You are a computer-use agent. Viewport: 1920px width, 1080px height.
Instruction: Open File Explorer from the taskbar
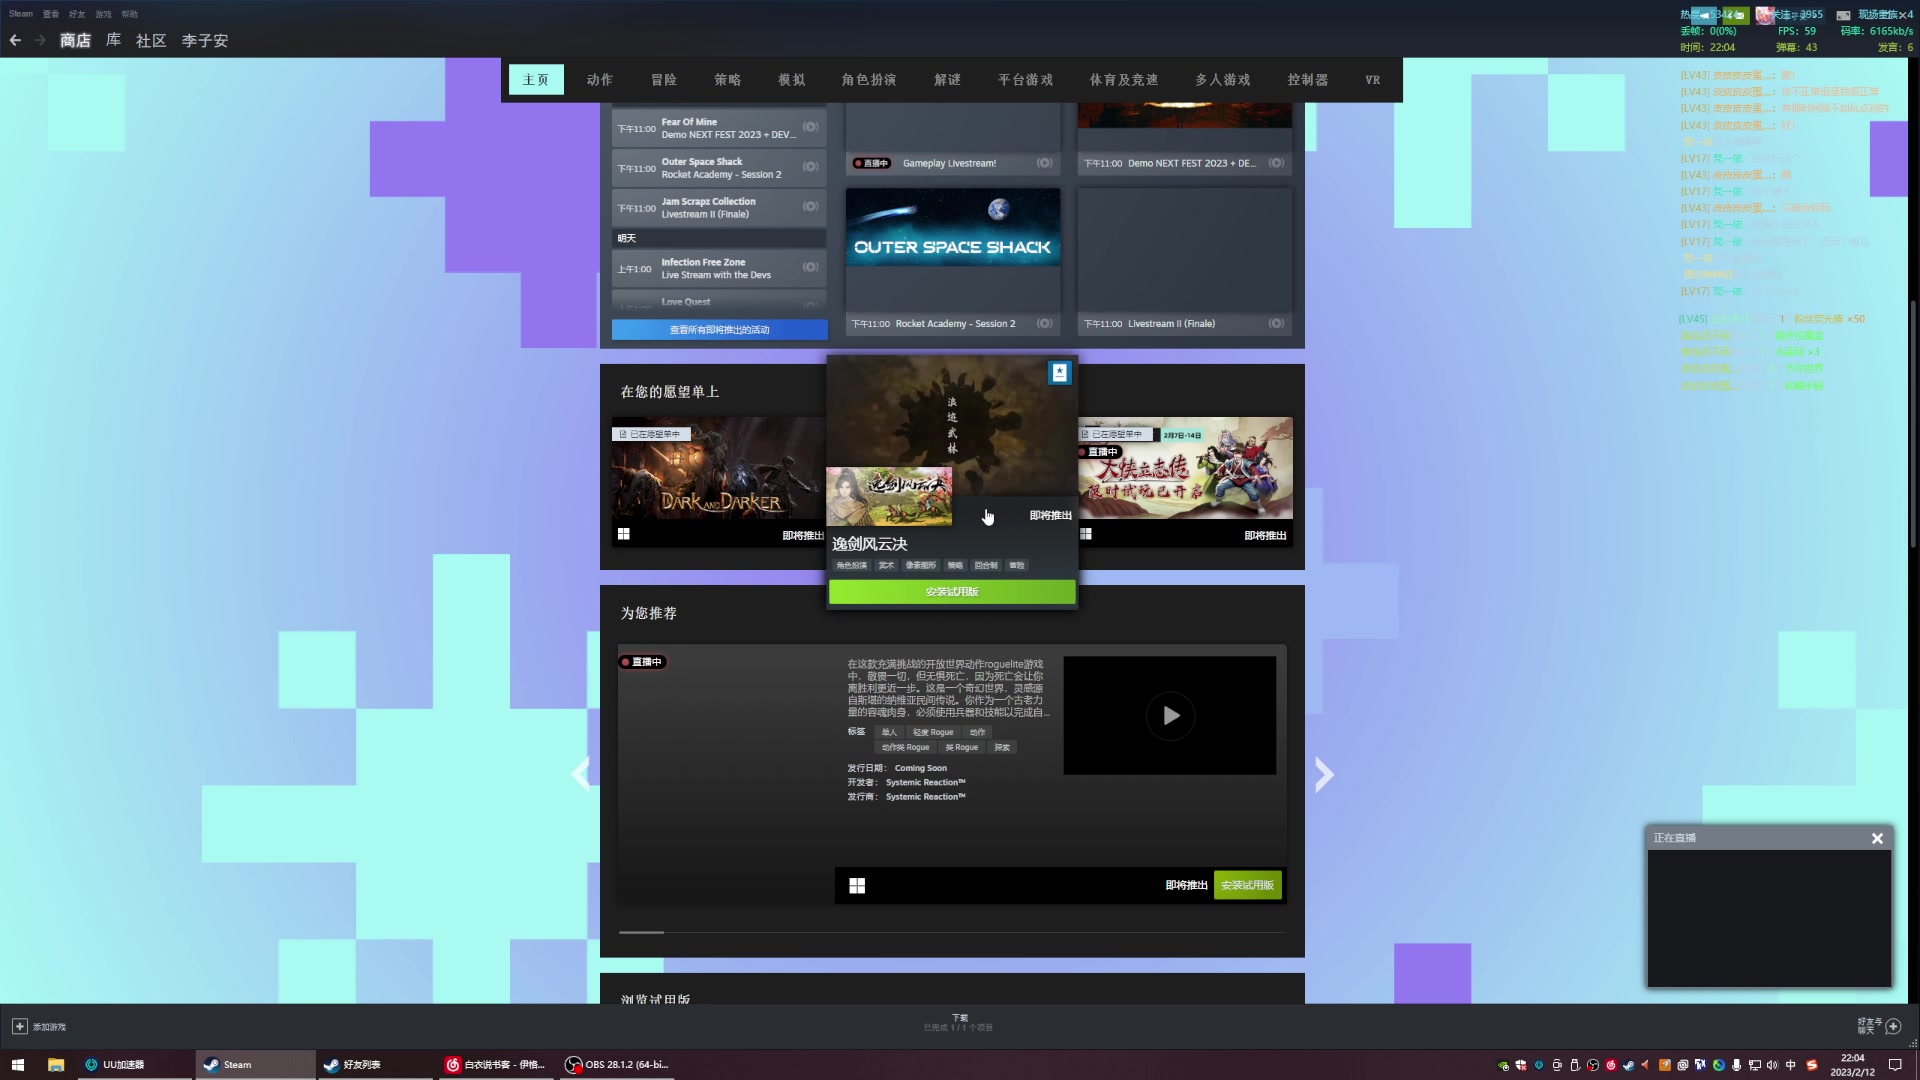click(x=56, y=1065)
